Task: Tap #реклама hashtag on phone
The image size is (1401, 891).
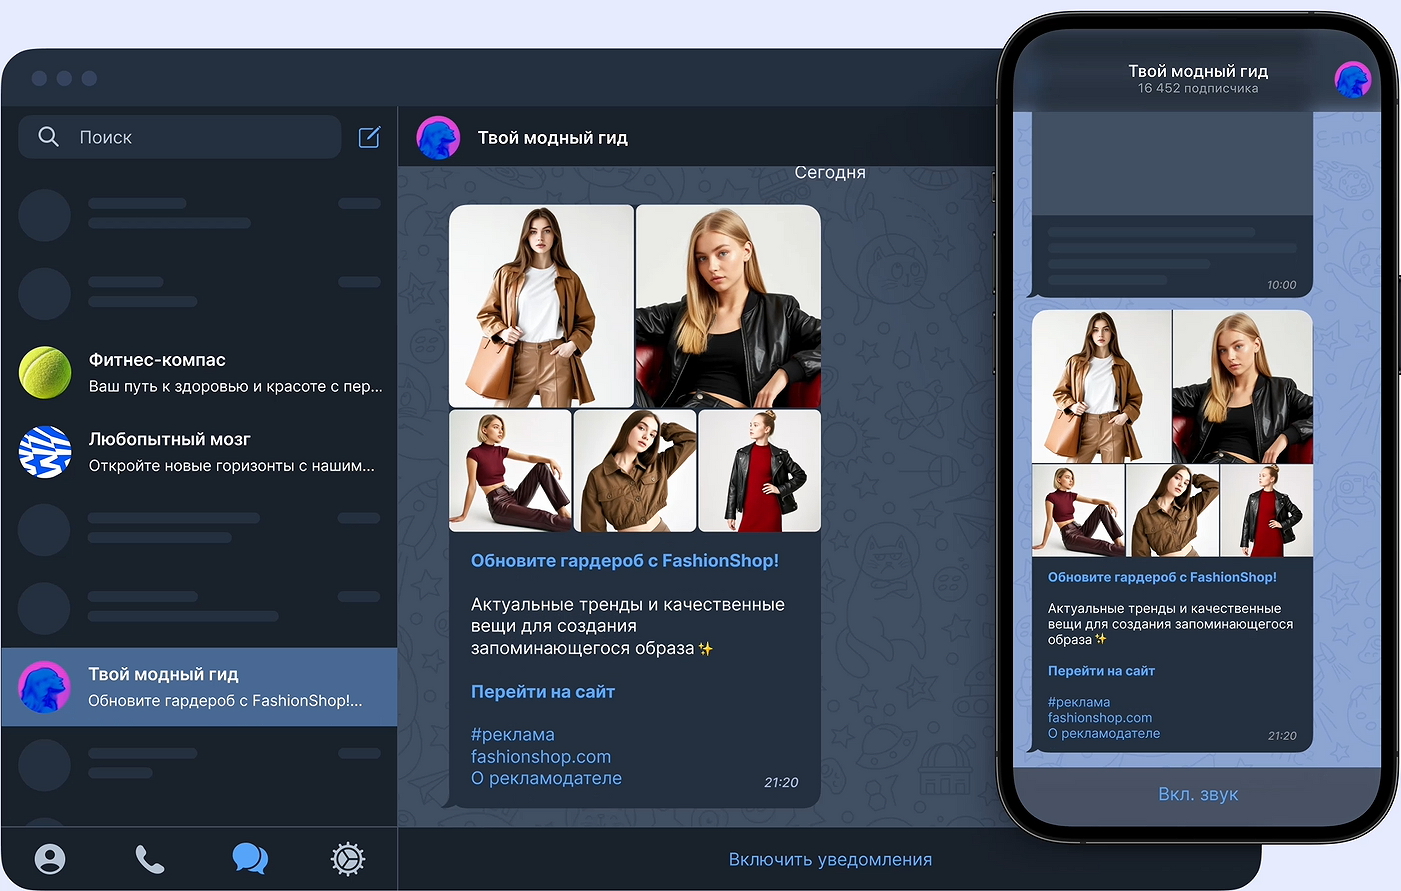Action: pyautogui.click(x=1079, y=702)
